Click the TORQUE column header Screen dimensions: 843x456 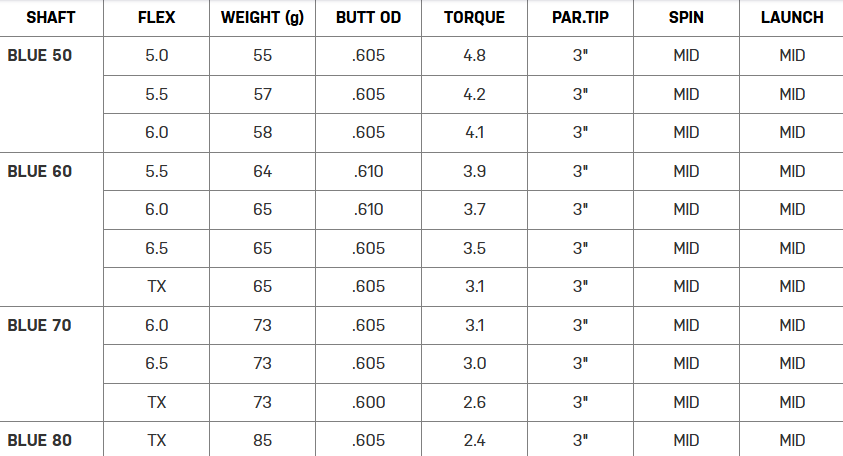(474, 18)
